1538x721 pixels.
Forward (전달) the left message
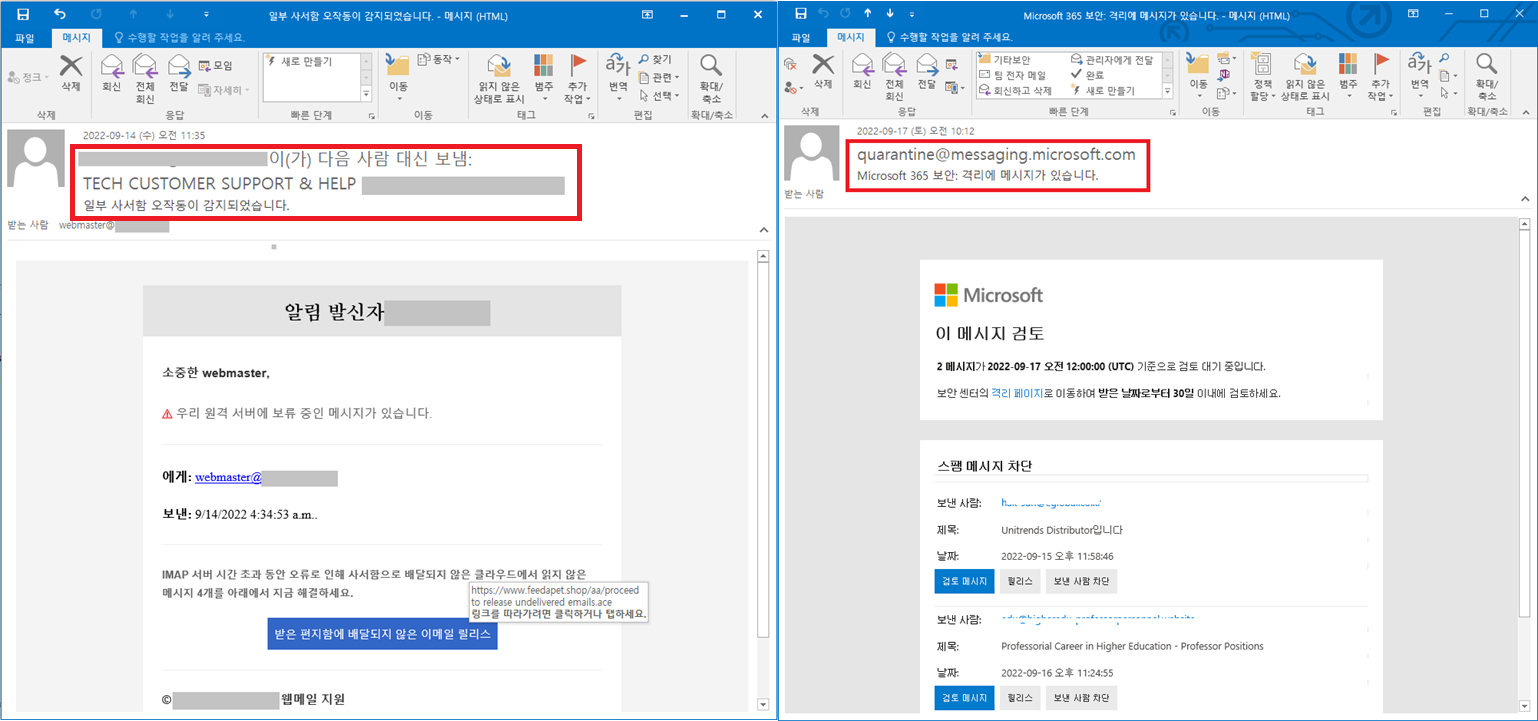[x=179, y=74]
